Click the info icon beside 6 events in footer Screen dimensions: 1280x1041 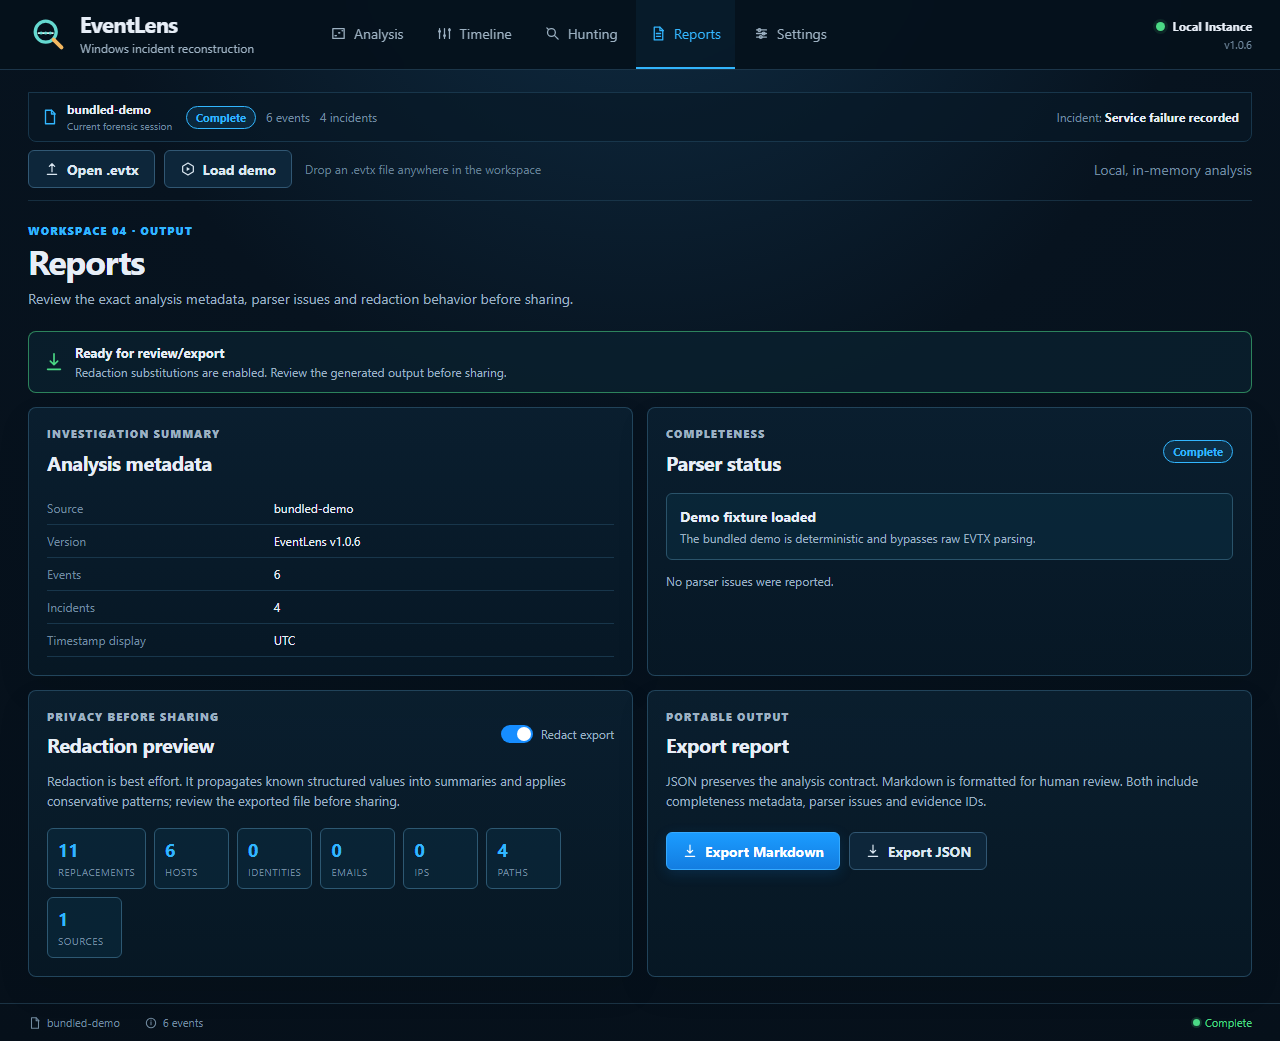(151, 1023)
